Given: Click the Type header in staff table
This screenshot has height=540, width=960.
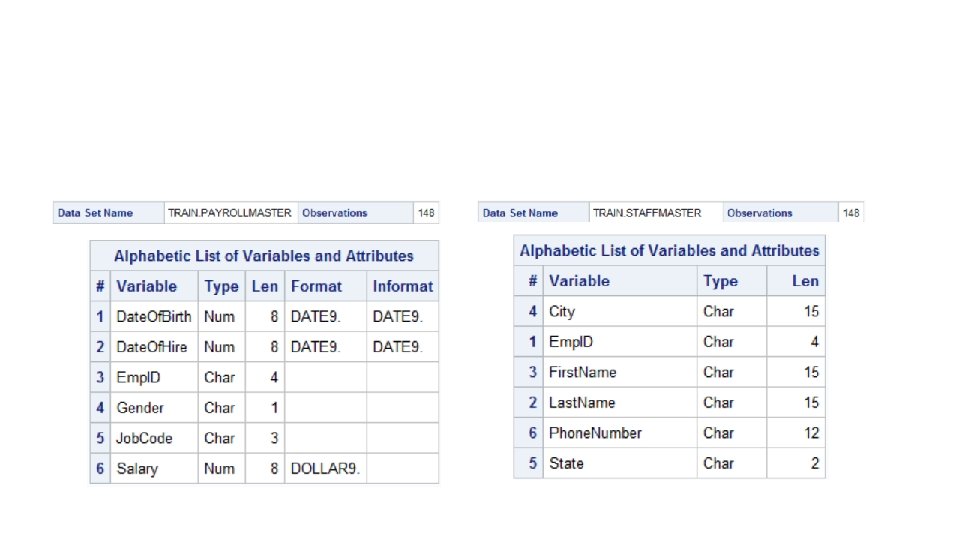Looking at the screenshot, I should [732, 281].
